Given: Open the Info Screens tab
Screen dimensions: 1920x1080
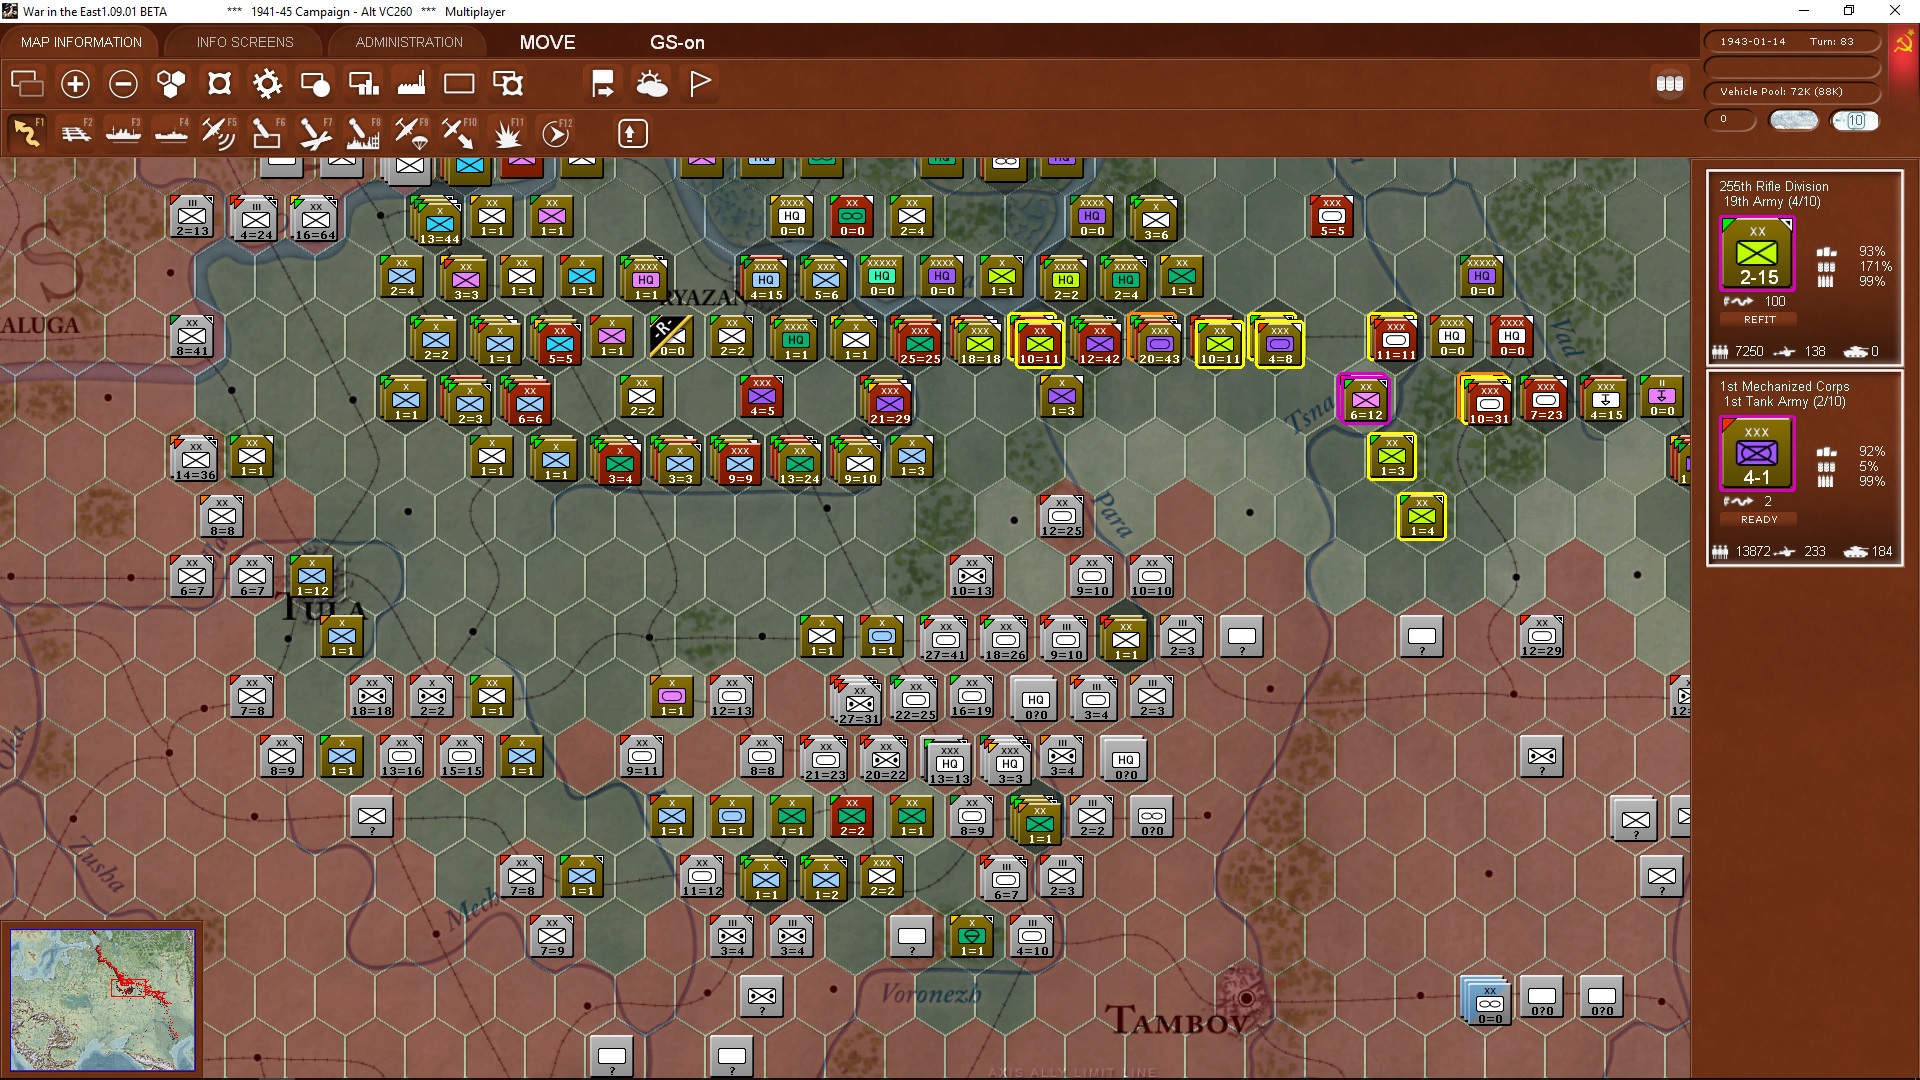Looking at the screenshot, I should [245, 42].
